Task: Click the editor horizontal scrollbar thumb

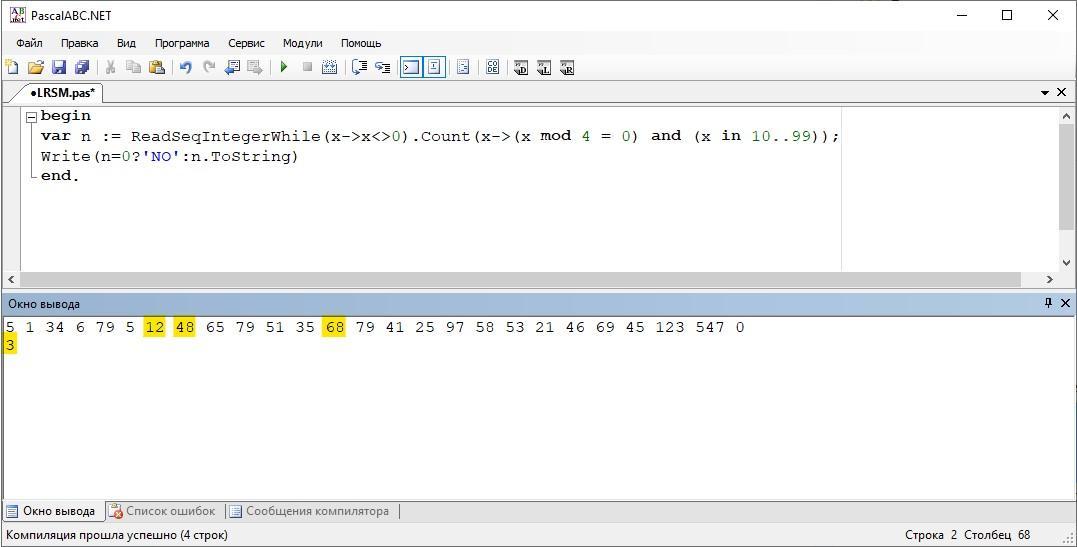Action: 520,280
